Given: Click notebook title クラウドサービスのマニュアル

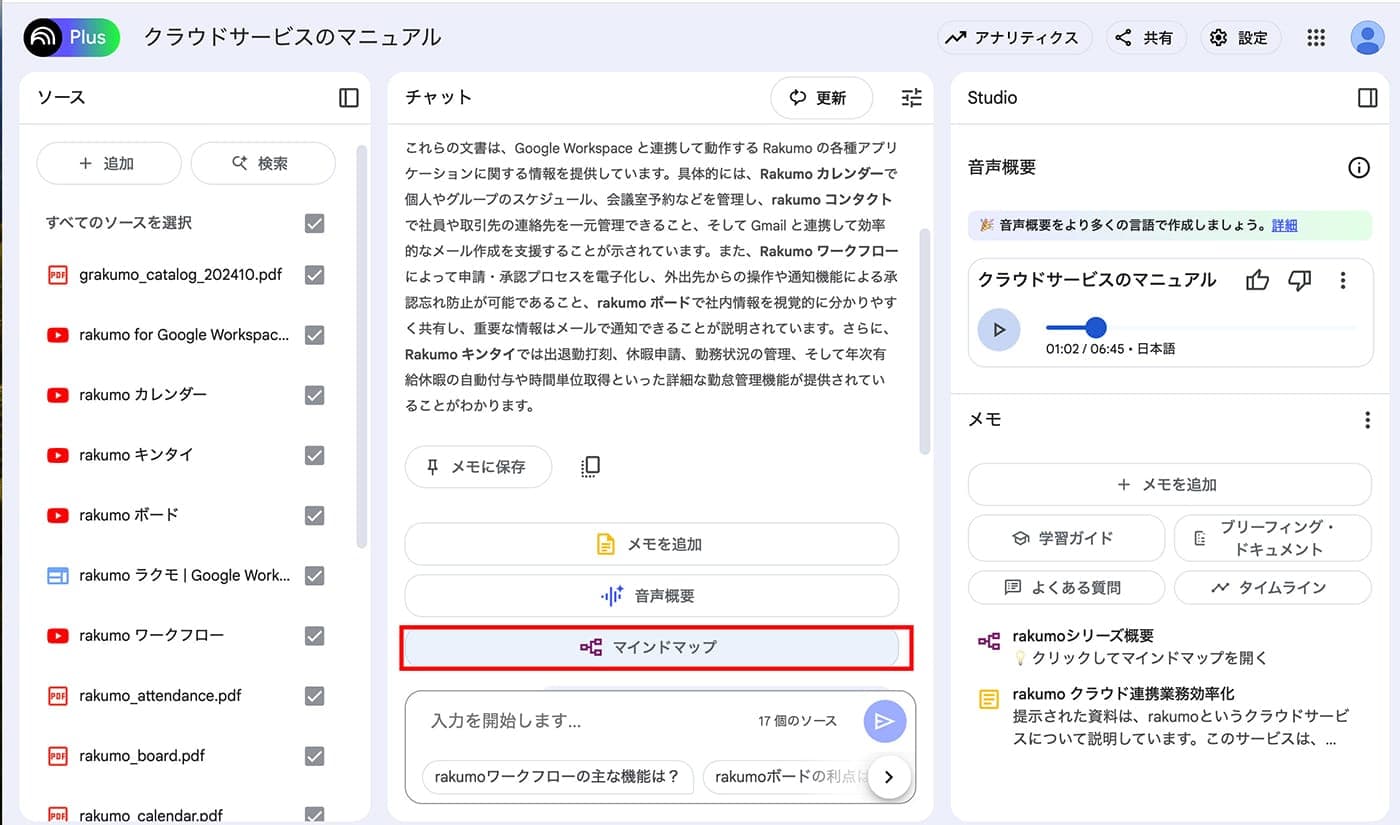Looking at the screenshot, I should (x=292, y=38).
